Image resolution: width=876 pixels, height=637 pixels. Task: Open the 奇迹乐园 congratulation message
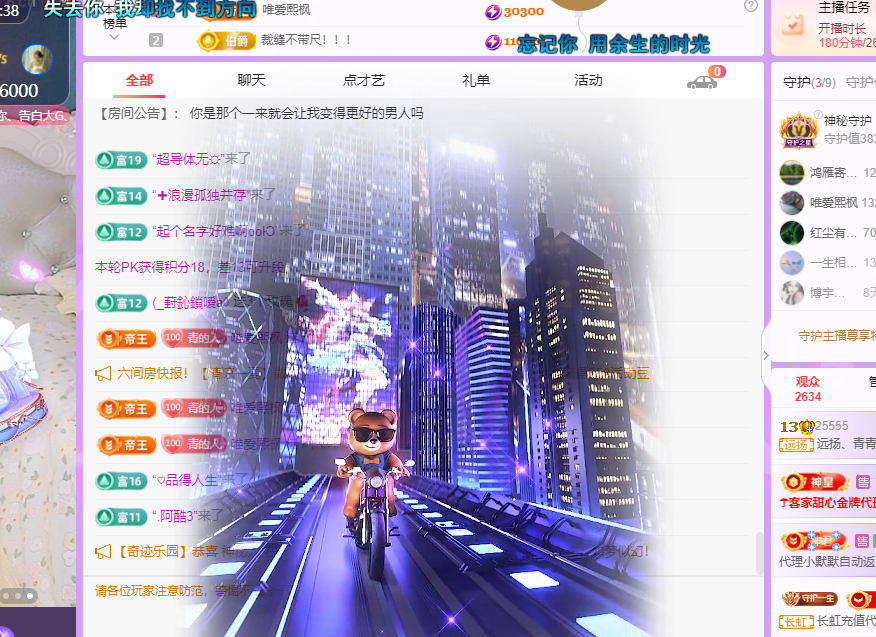pyautogui.click(x=372, y=552)
